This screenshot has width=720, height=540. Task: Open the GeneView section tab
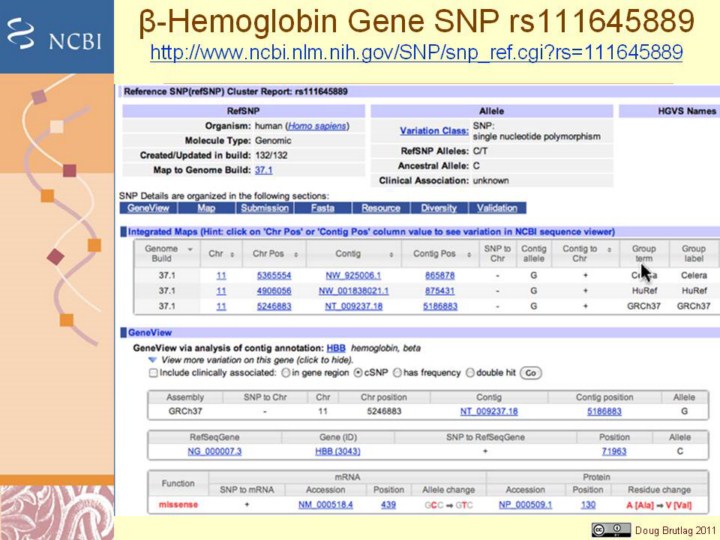[147, 208]
